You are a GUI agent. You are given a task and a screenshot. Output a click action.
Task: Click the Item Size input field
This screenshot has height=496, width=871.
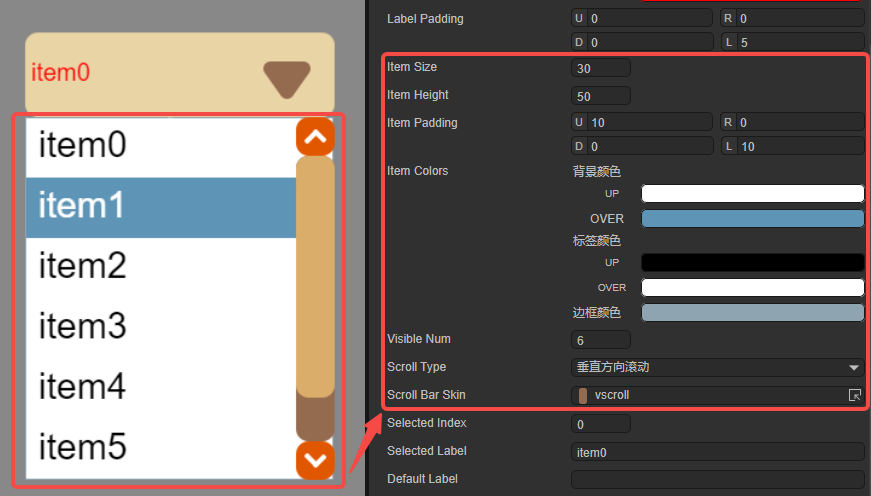point(601,68)
